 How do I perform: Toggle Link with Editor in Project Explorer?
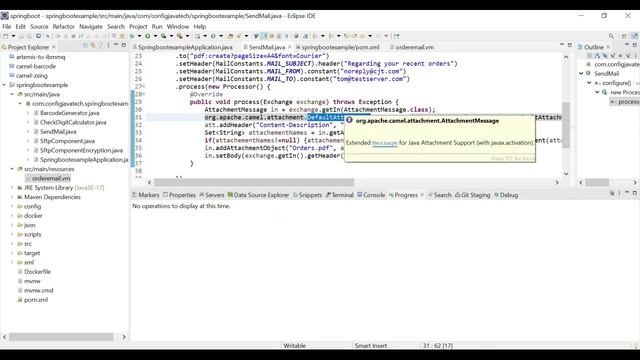[93, 45]
